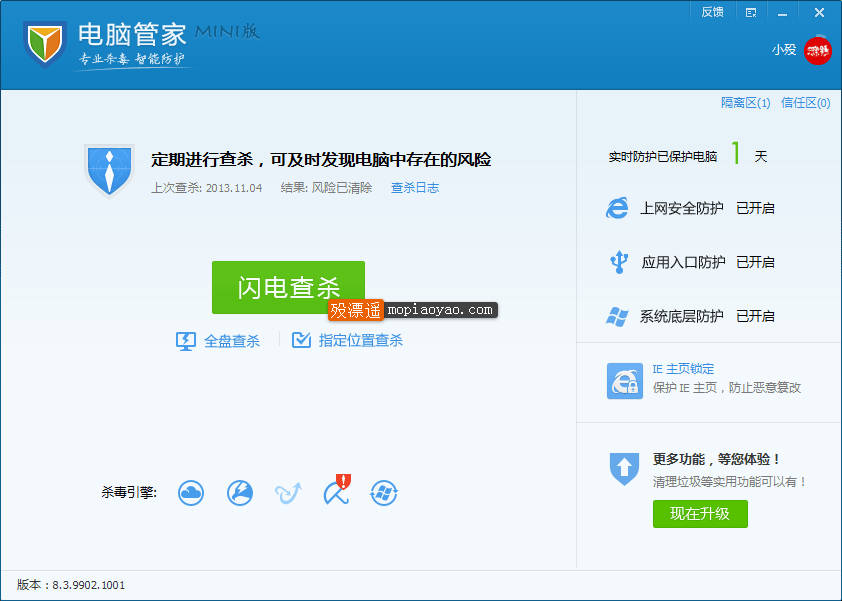This screenshot has width=842, height=601.
Task: Select the Windows repair engine icon
Action: pyautogui.click(x=384, y=493)
